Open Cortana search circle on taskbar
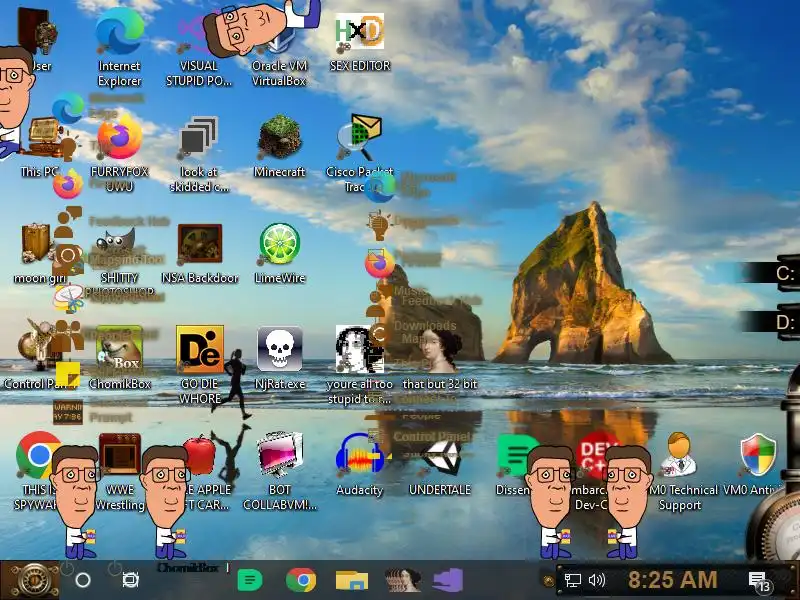The height and width of the screenshot is (600, 800). click(x=83, y=580)
